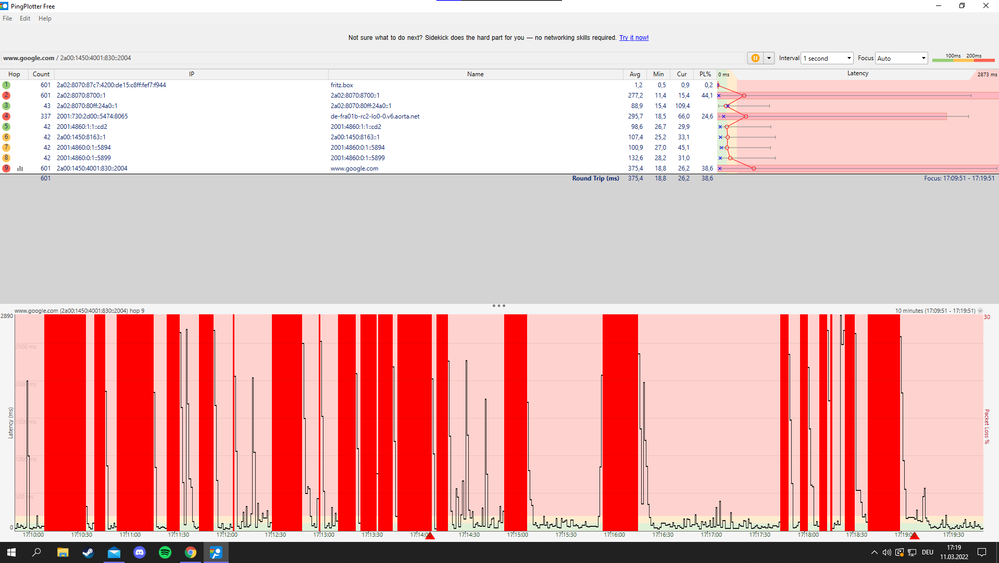999x563 pixels.
Task: Open the Focus 'Auto' dropdown
Action: tap(901, 58)
